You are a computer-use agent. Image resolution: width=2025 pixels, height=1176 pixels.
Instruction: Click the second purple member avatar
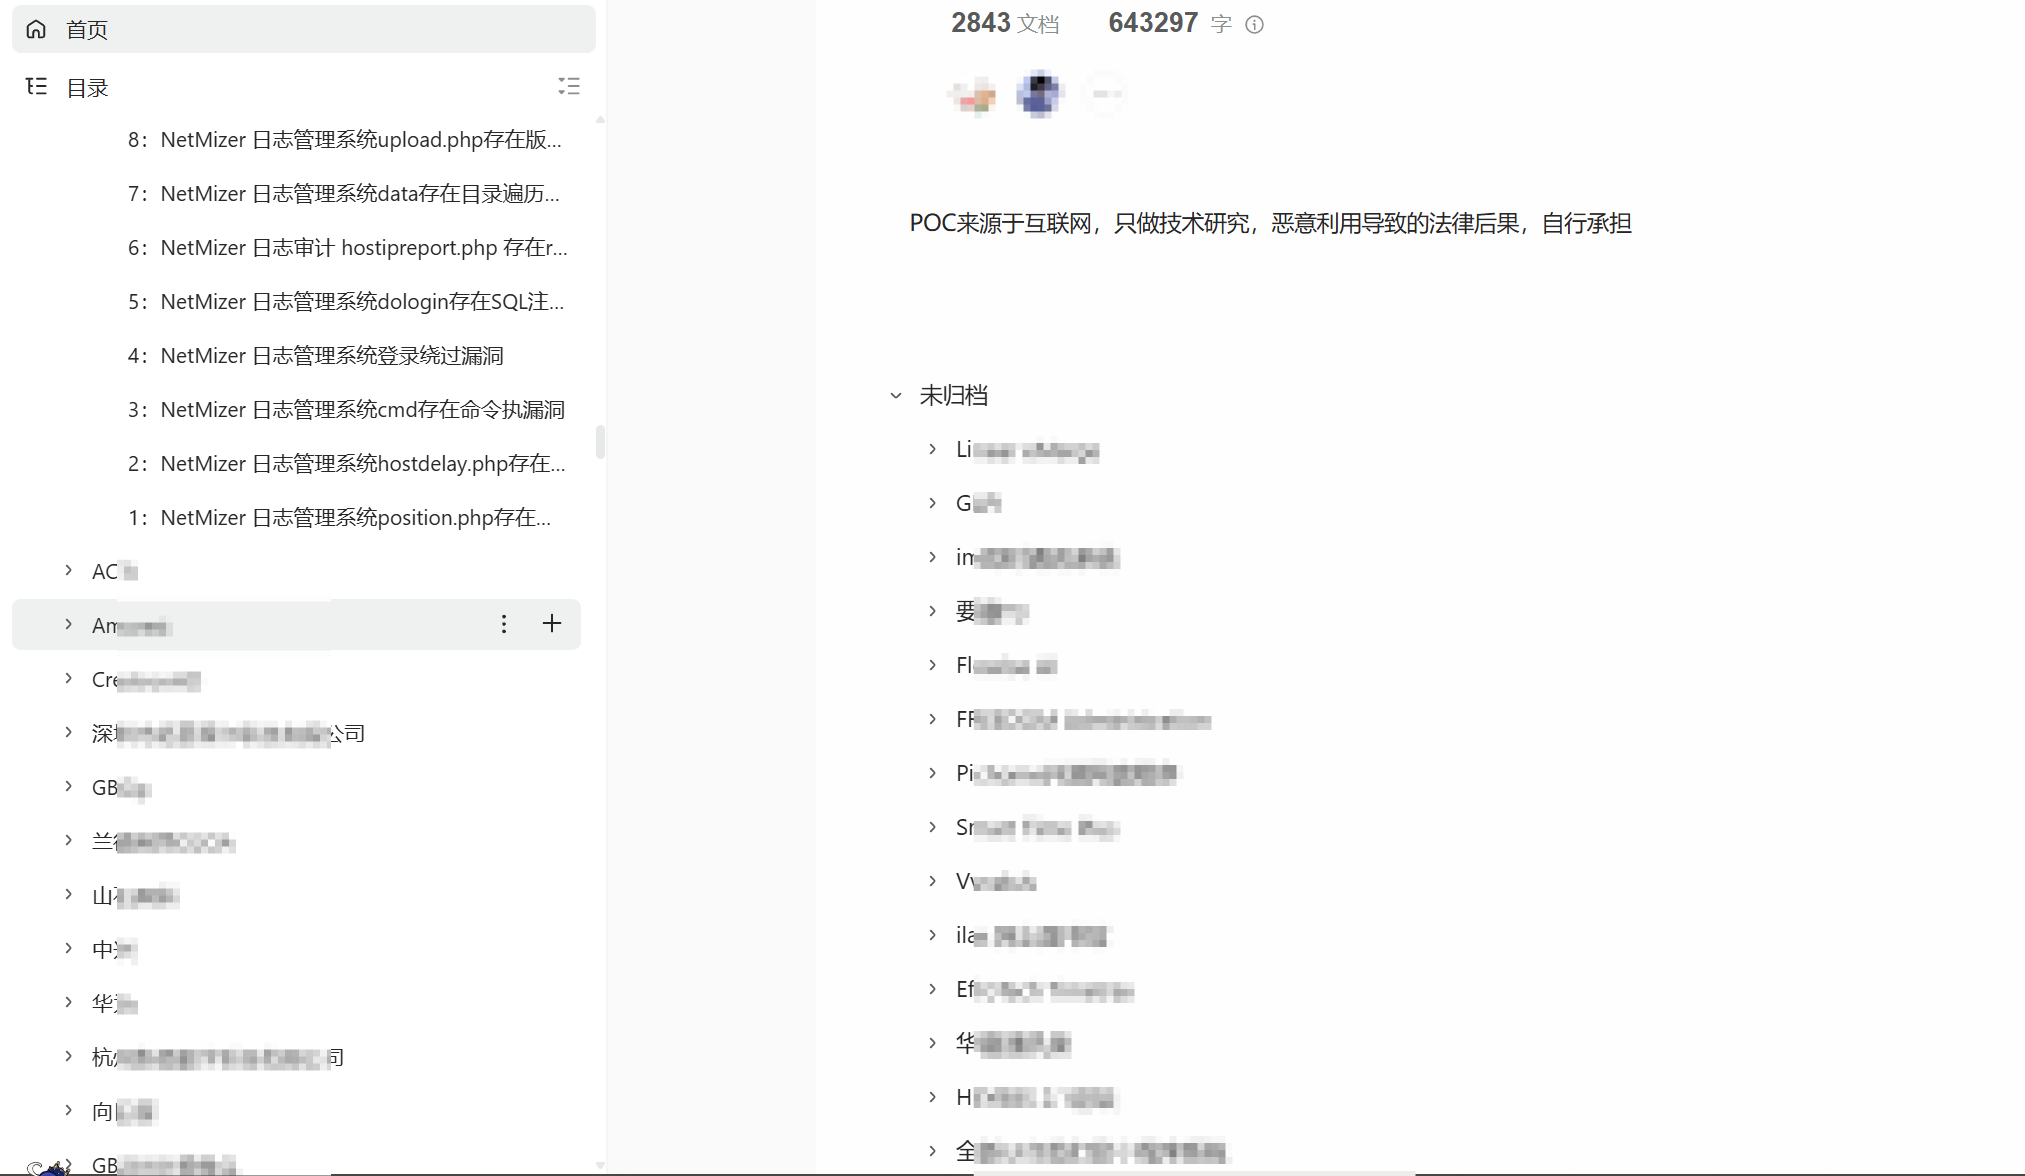click(1039, 95)
